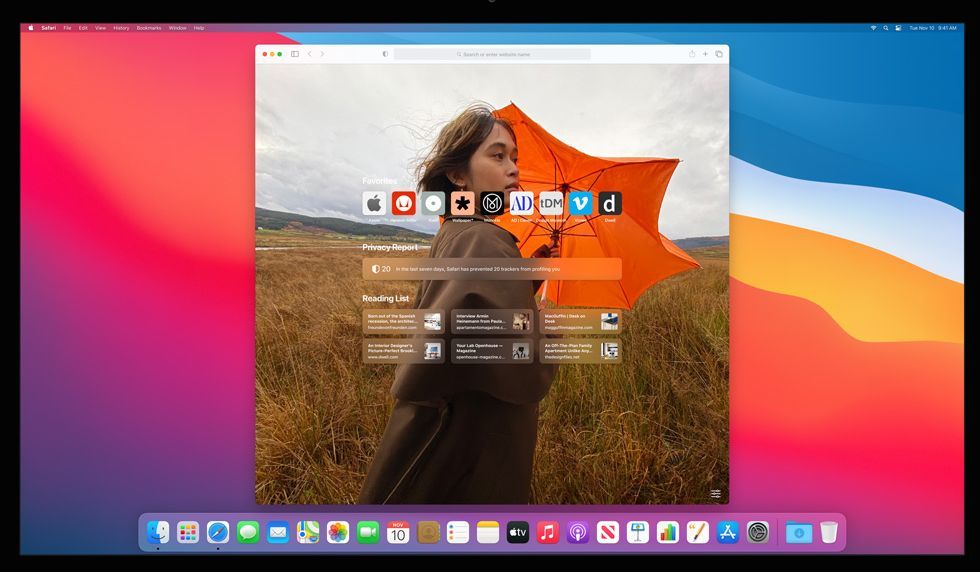The image size is (980, 572).
Task: Launch FaceTime from the Dock
Action: click(368, 533)
